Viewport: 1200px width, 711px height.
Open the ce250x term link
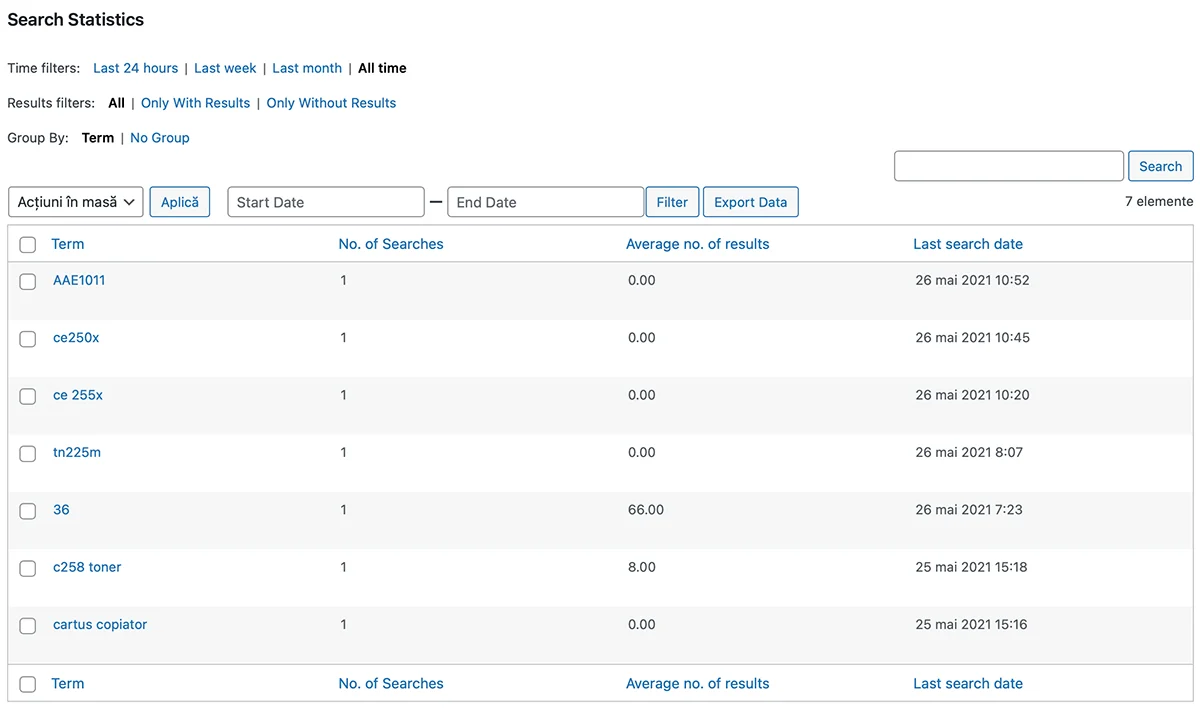click(x=76, y=337)
